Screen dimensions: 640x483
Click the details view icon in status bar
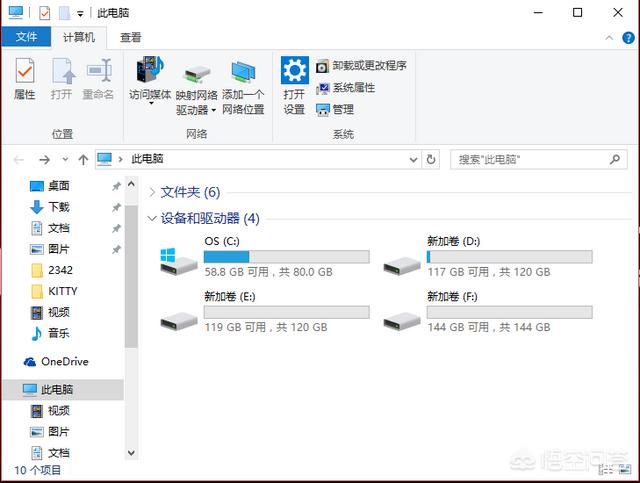click(x=607, y=470)
